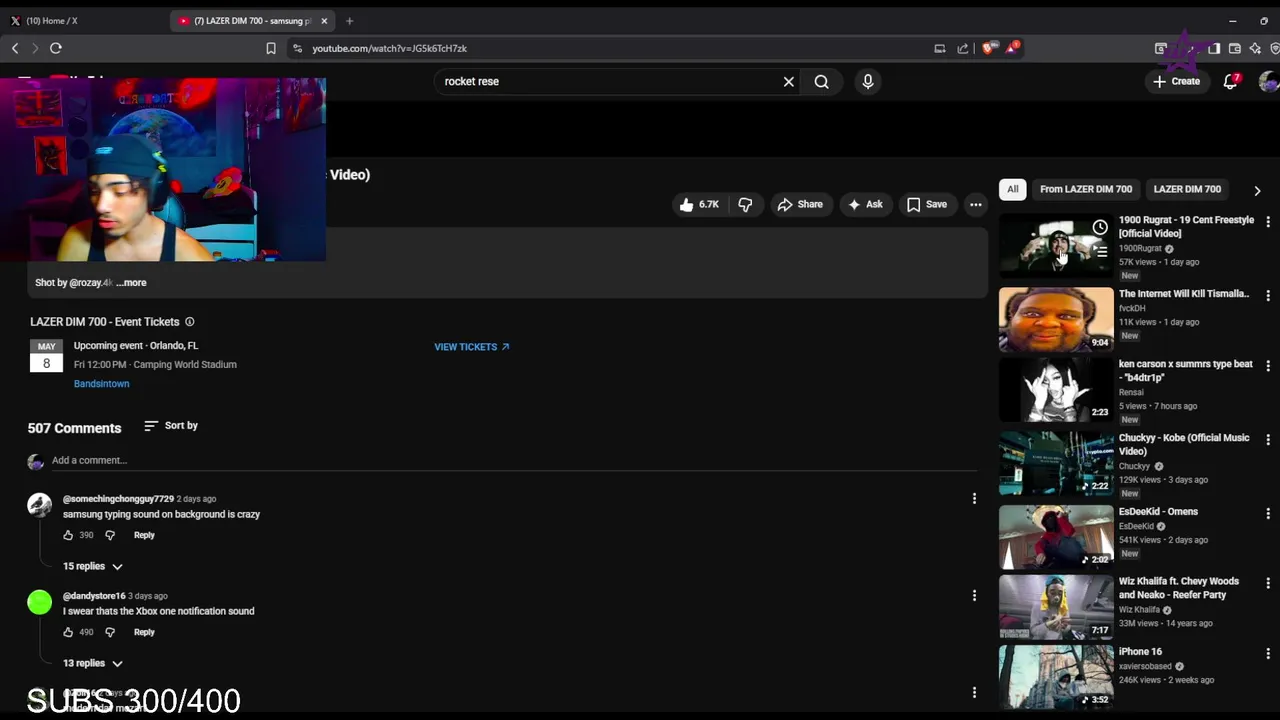This screenshot has height=720, width=1280.
Task: Open Brave Leo AI sparkle icon
Action: [1255, 48]
